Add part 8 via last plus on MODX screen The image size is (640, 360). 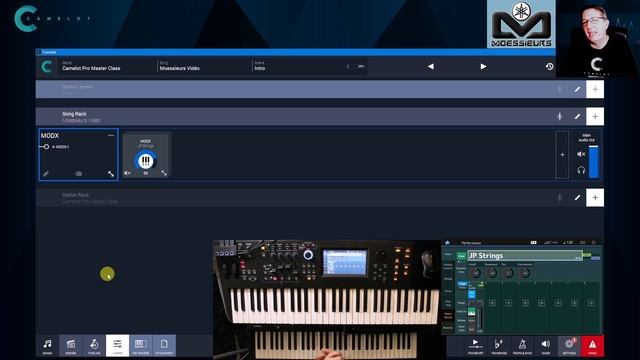point(591,303)
